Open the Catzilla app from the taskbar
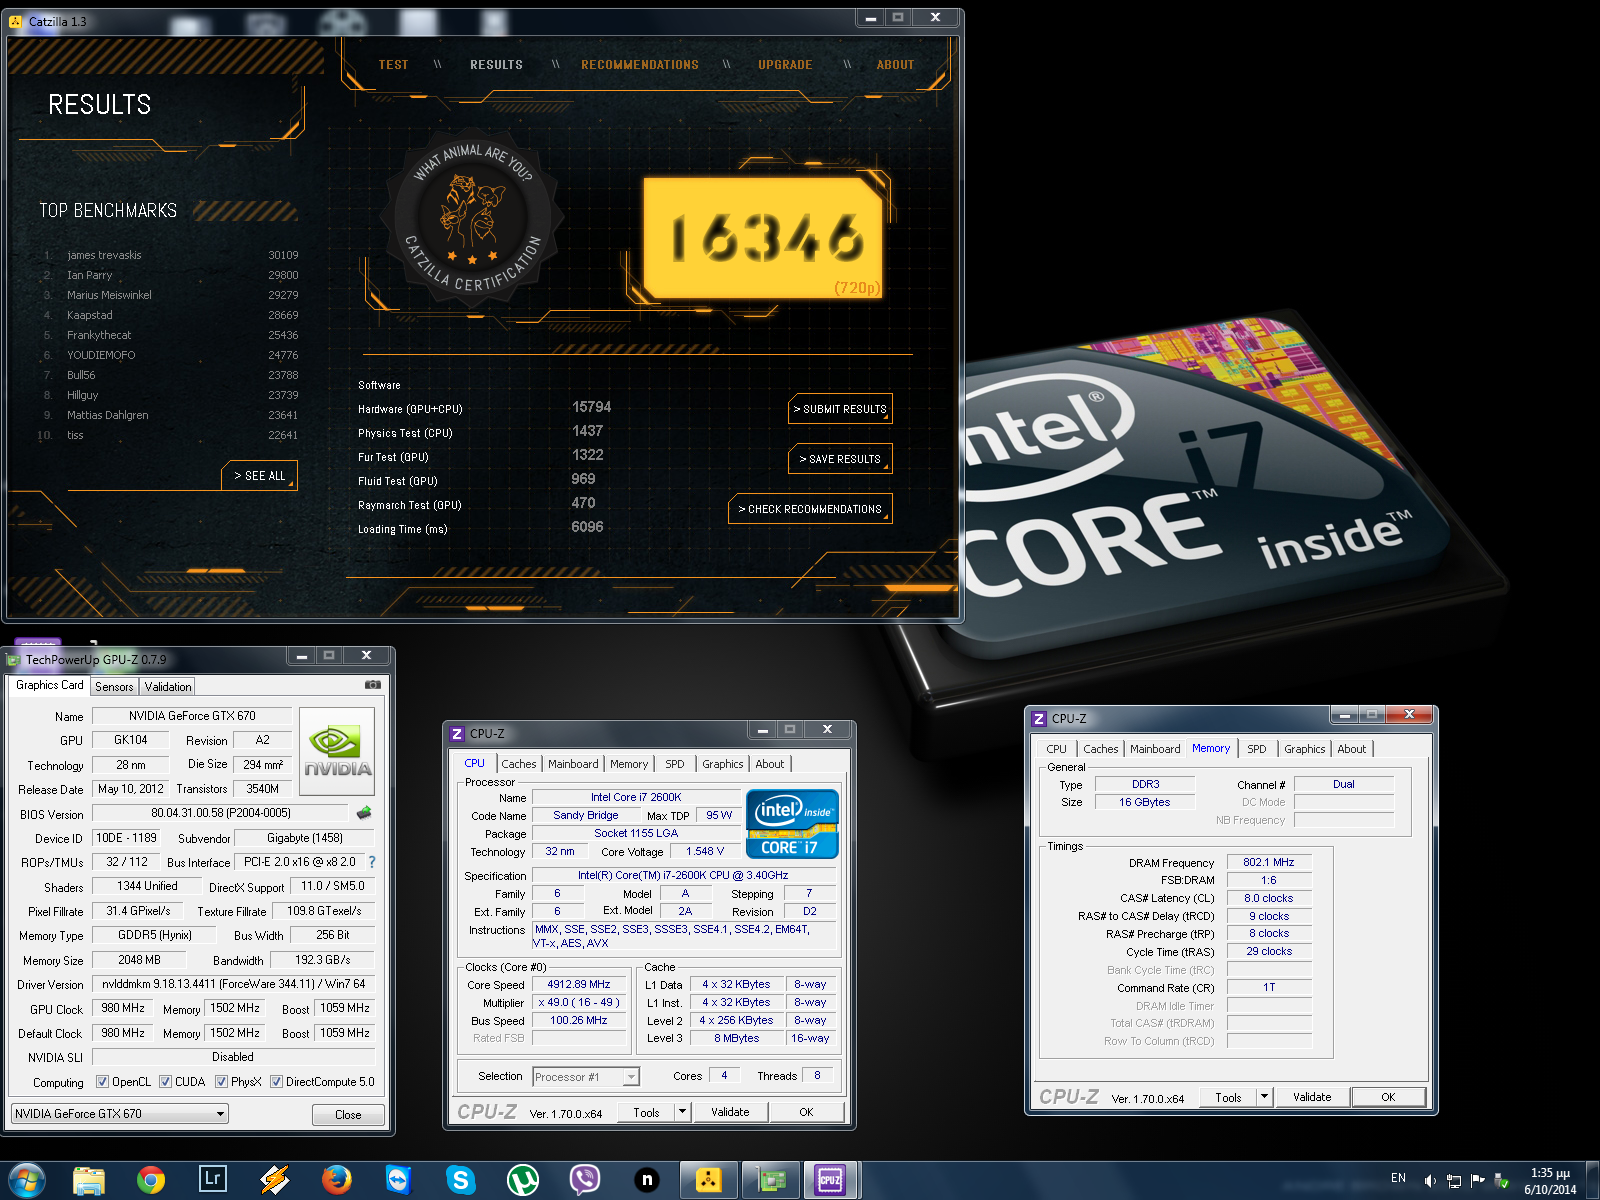Image resolution: width=1600 pixels, height=1200 pixels. tap(709, 1180)
